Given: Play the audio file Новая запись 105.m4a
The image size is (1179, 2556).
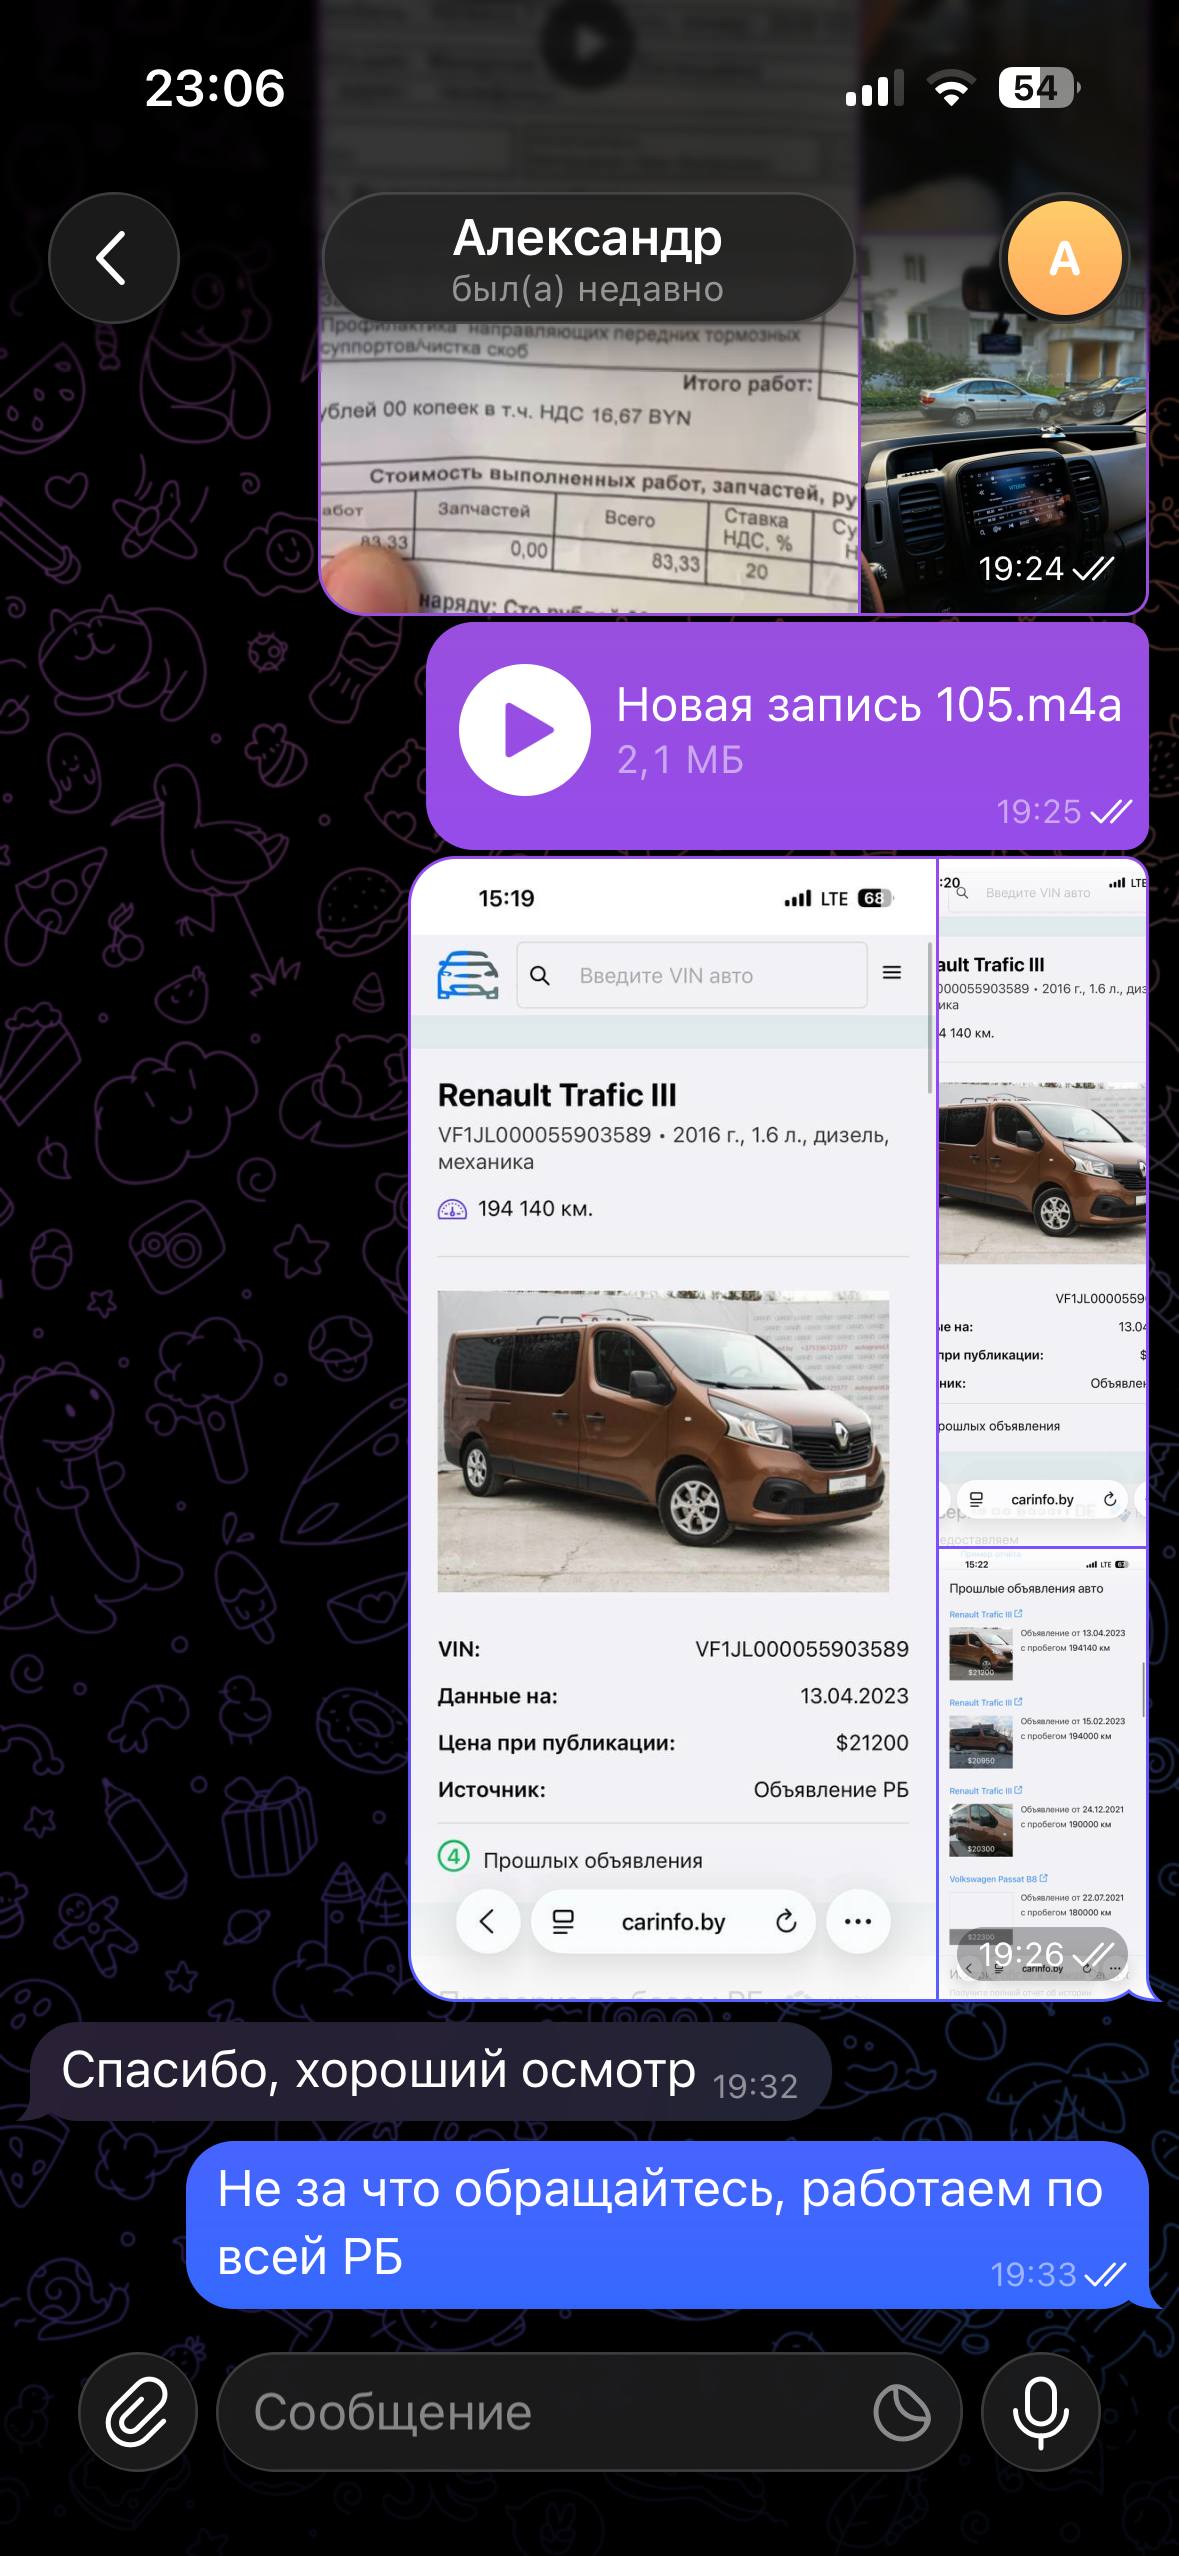Looking at the screenshot, I should point(524,729).
